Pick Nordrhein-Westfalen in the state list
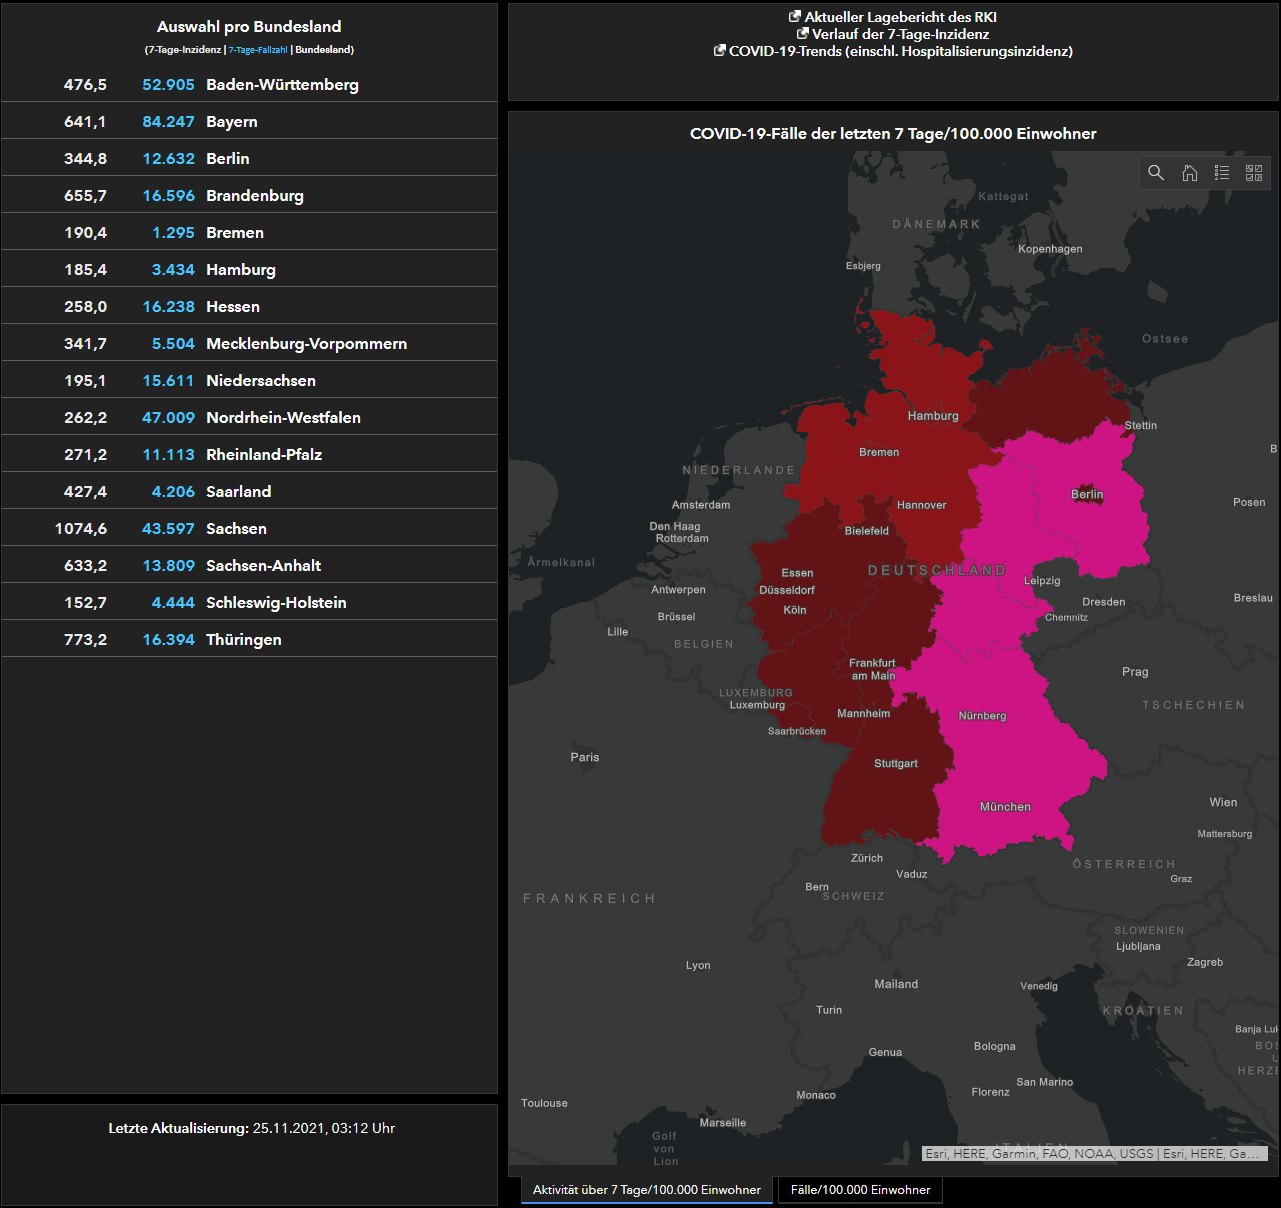1281x1208 pixels. pyautogui.click(x=249, y=417)
